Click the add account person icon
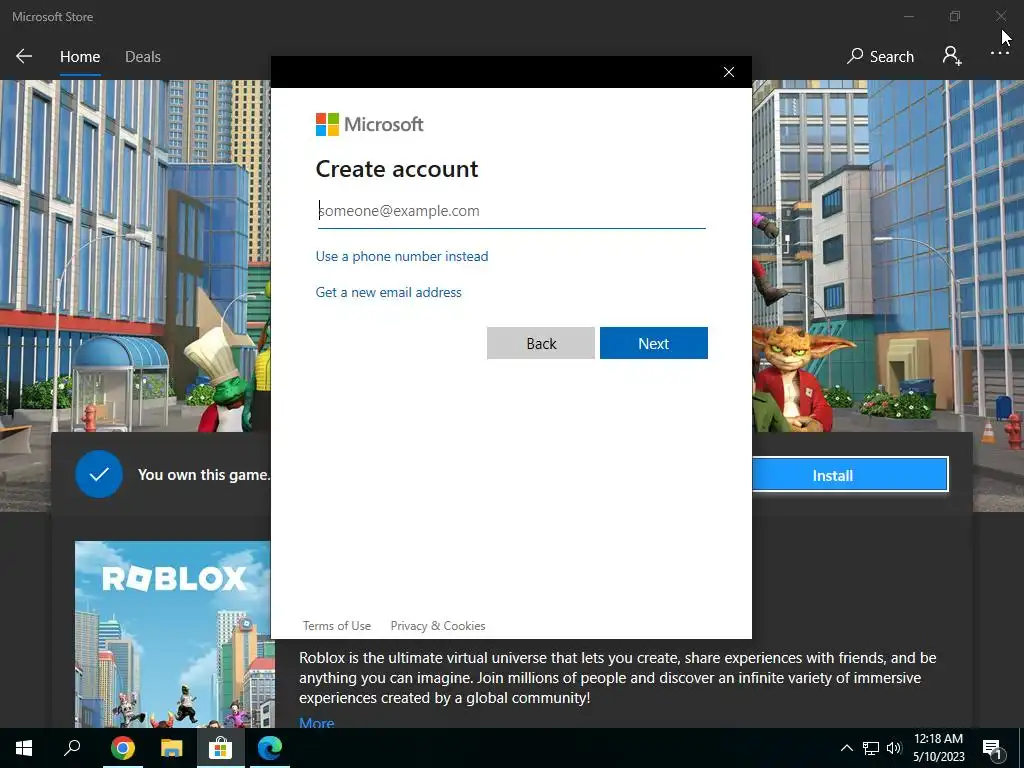The height and width of the screenshot is (768, 1024). coord(952,56)
